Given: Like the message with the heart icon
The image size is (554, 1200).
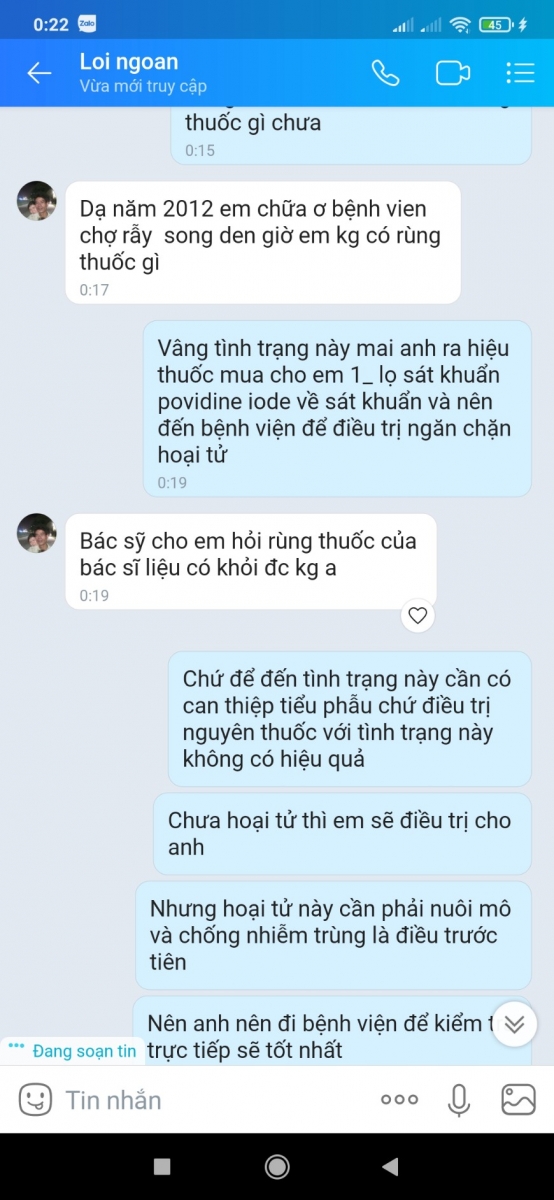Looking at the screenshot, I should [x=418, y=615].
